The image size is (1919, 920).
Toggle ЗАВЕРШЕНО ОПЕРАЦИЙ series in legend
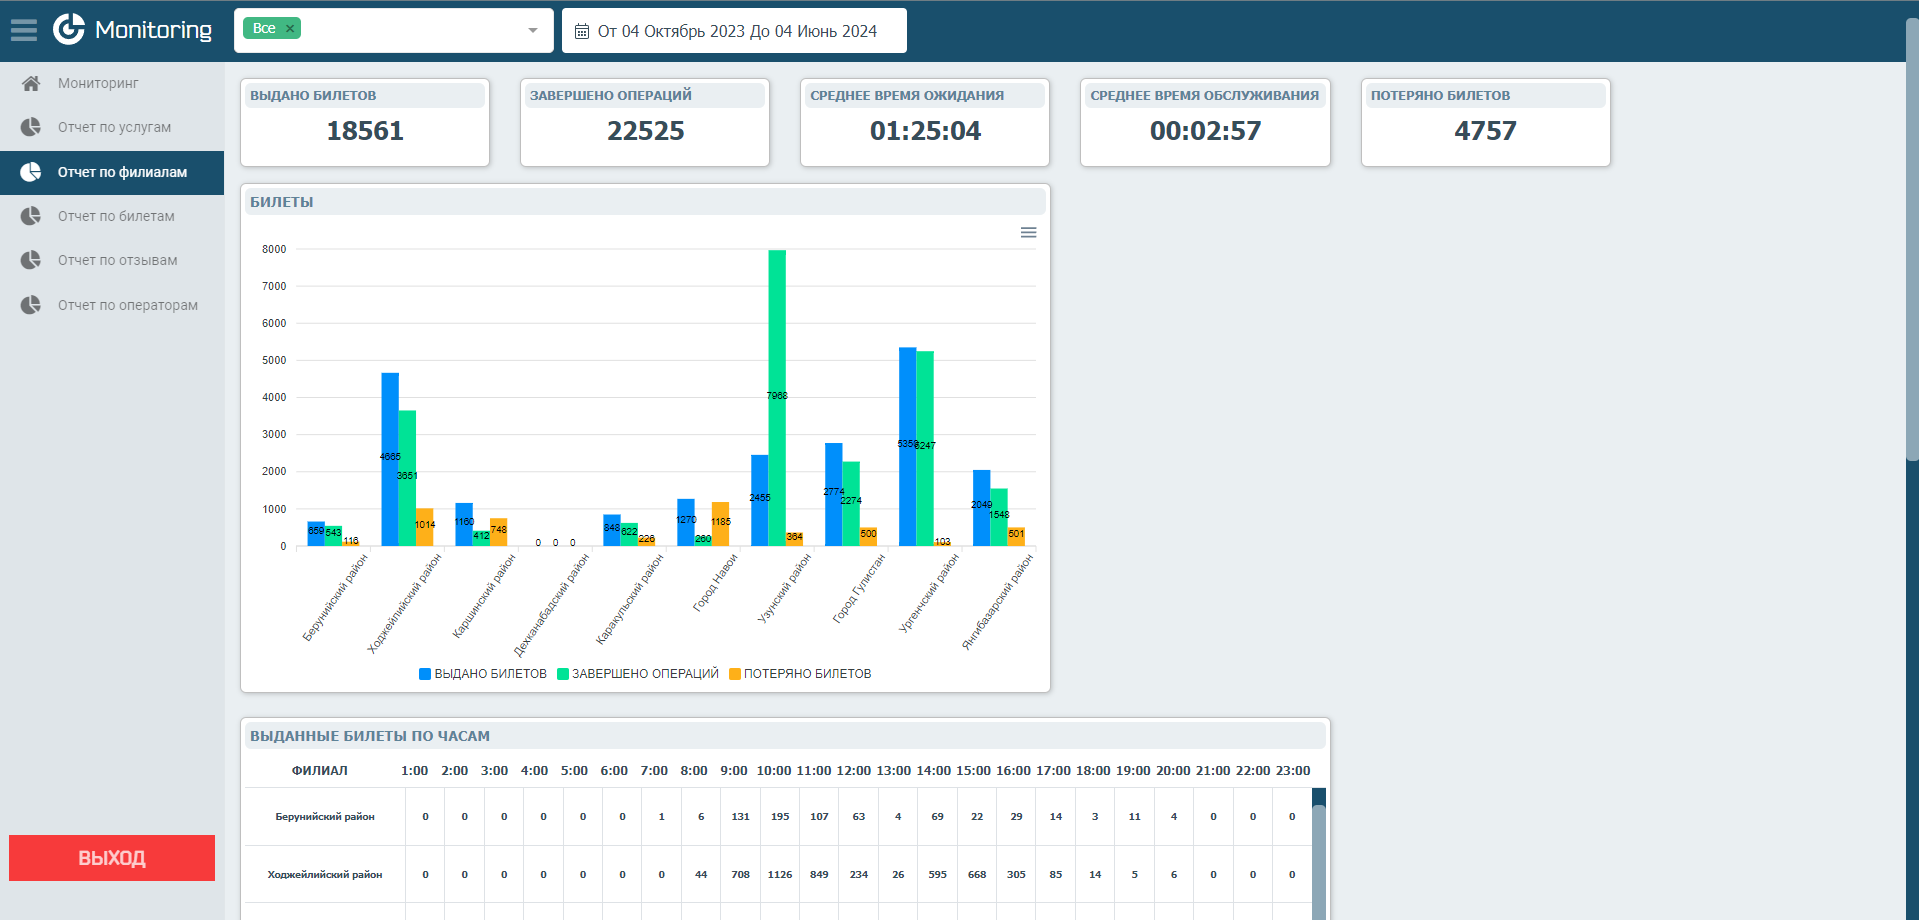coord(638,674)
